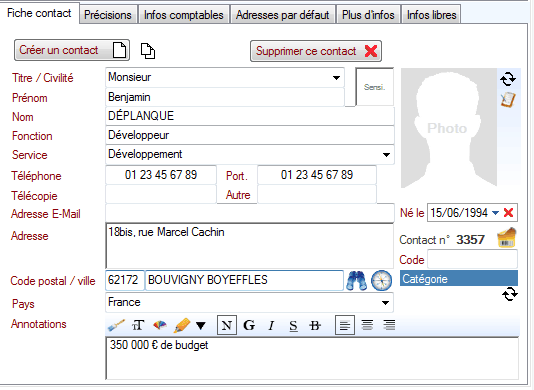Open the Pays dropdown
The image size is (534, 390).
tap(386, 303)
